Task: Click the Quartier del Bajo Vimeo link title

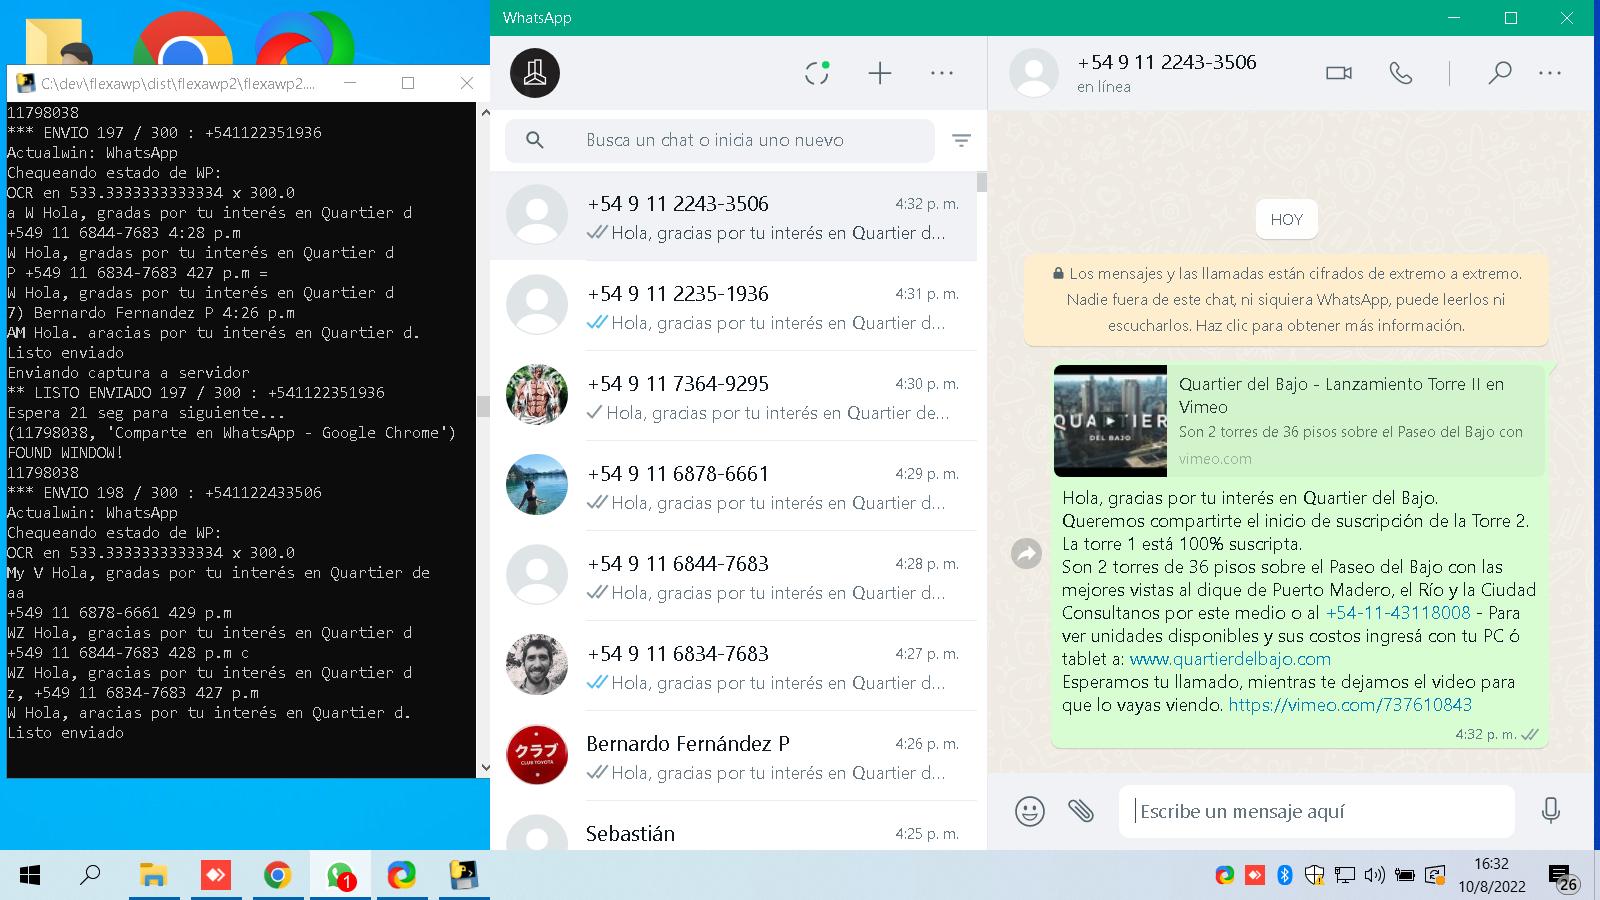Action: [x=1341, y=395]
